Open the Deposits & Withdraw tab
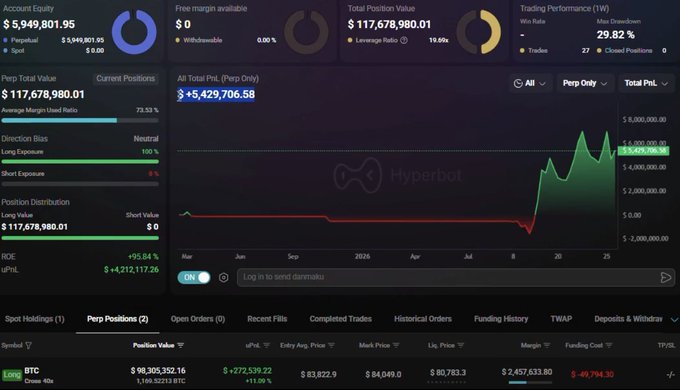680x390 pixels. tap(628, 319)
